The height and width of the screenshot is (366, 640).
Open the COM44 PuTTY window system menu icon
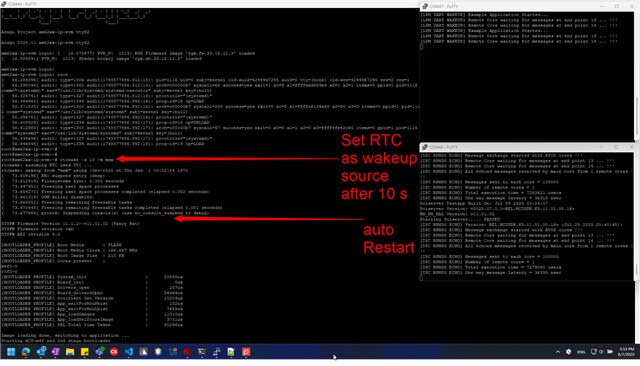point(4,4)
